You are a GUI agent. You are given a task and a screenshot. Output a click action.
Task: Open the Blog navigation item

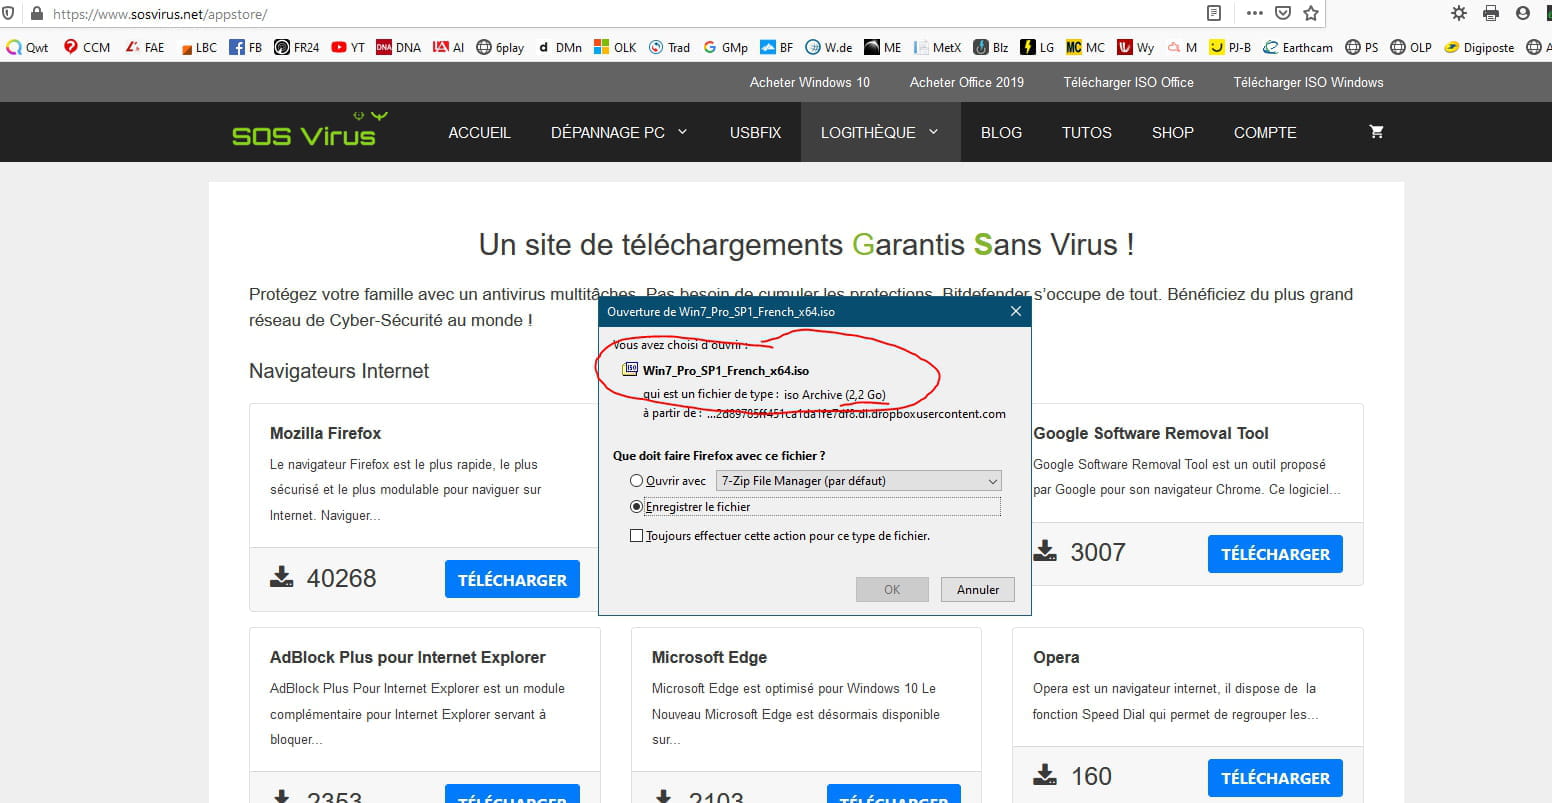tap(1001, 132)
